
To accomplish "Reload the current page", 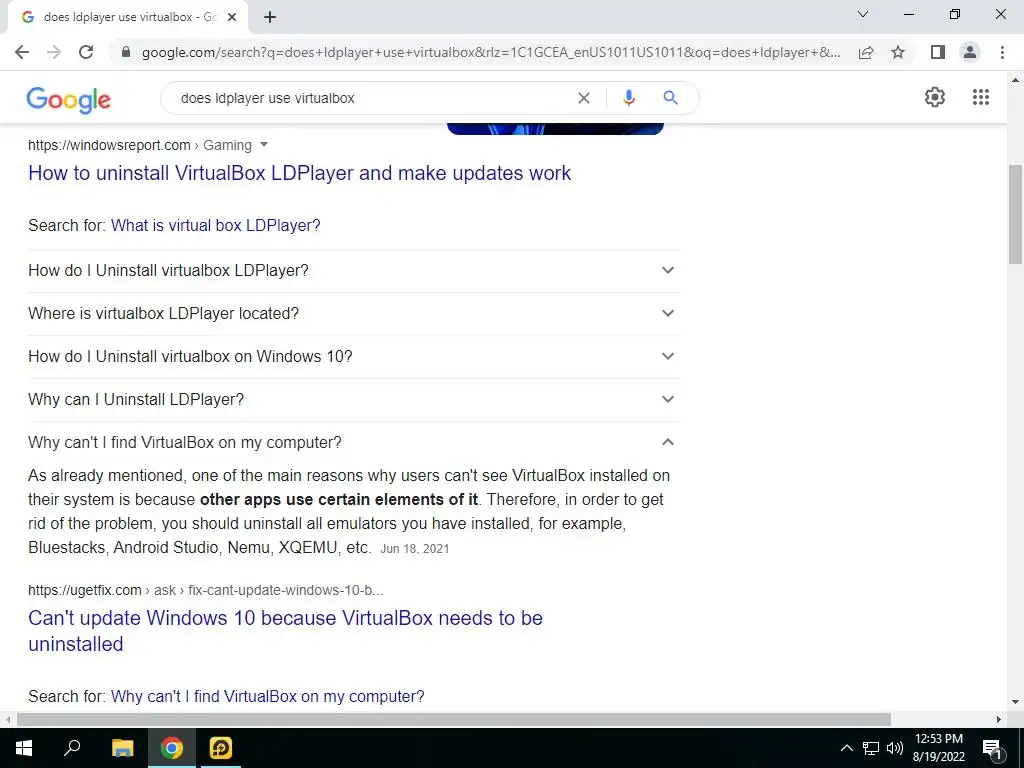I will pos(86,52).
